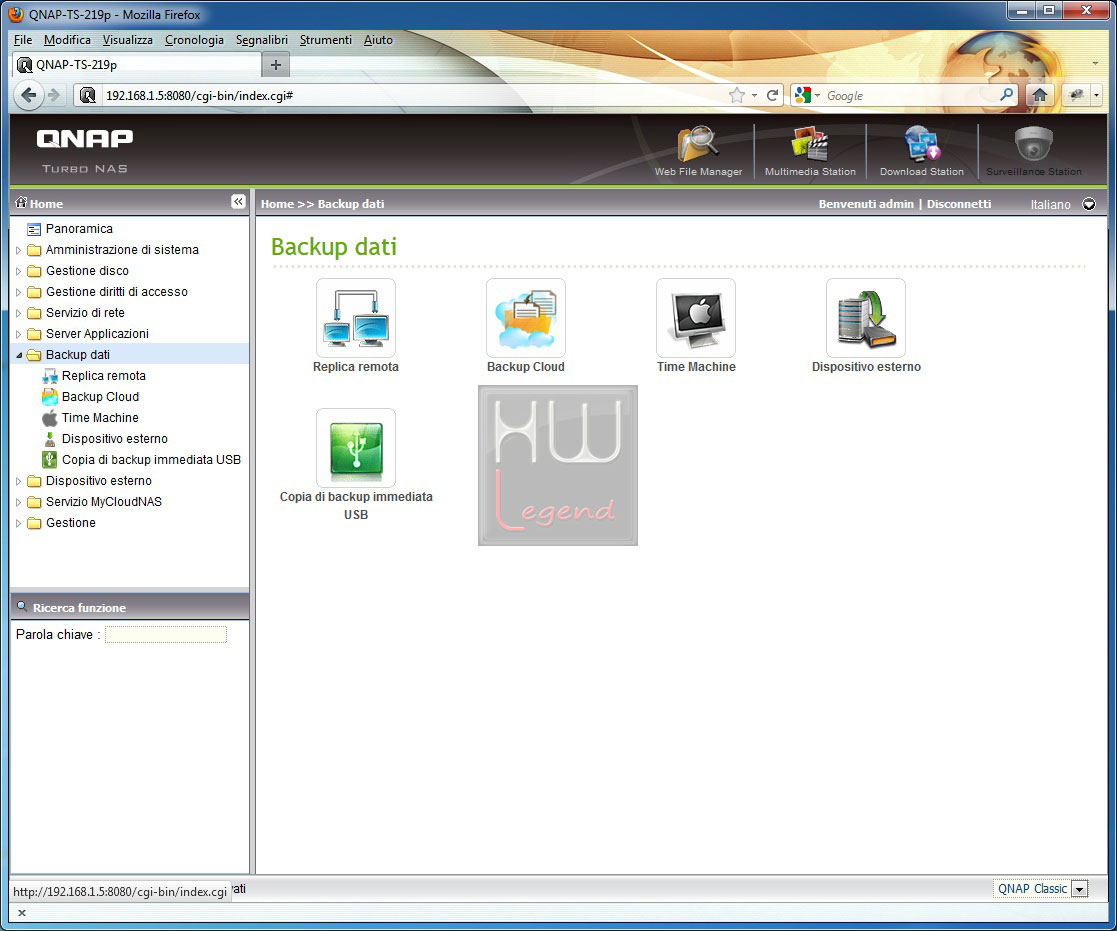This screenshot has height=931, width=1117.
Task: Click the Benvenuti admin text
Action: point(866,204)
